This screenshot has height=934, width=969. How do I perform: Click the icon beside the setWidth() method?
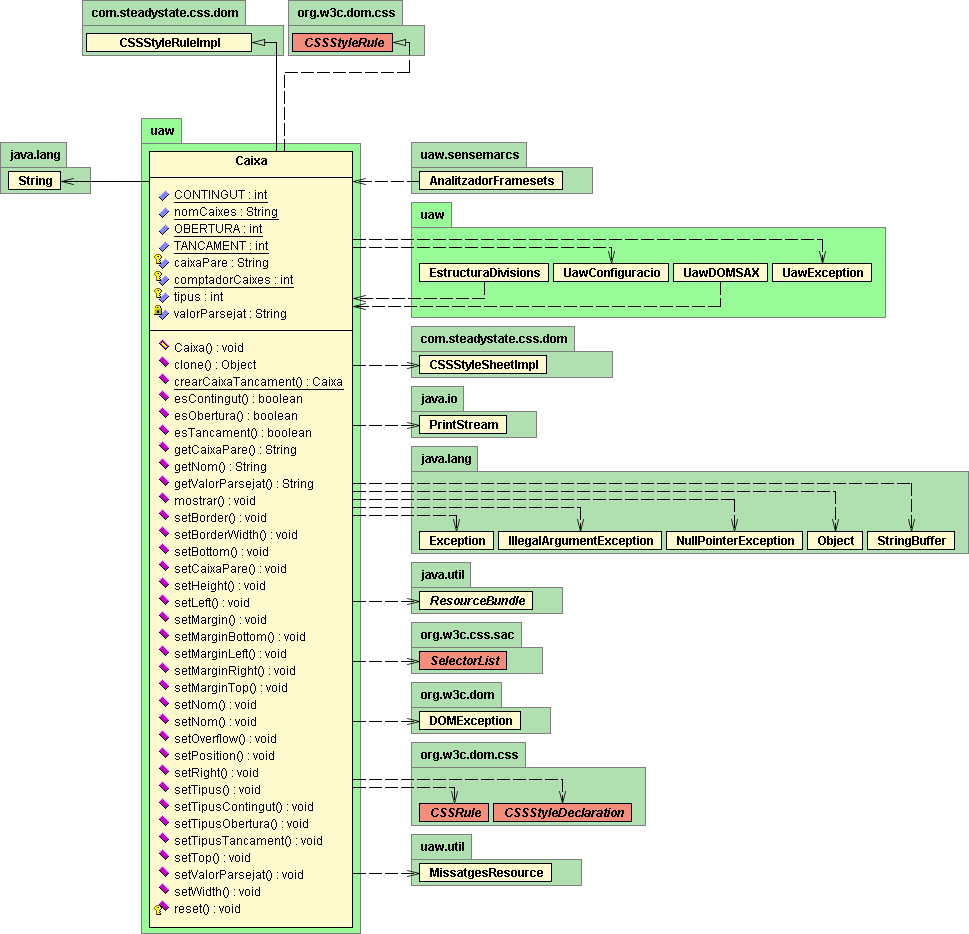point(164,892)
